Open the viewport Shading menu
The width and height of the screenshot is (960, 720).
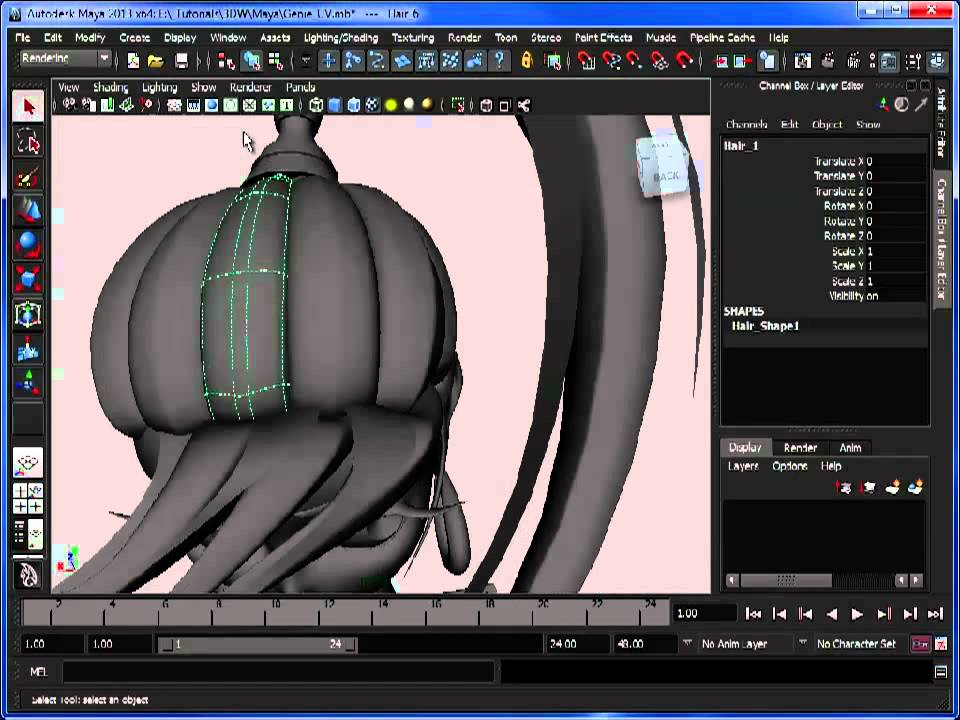[x=111, y=87]
